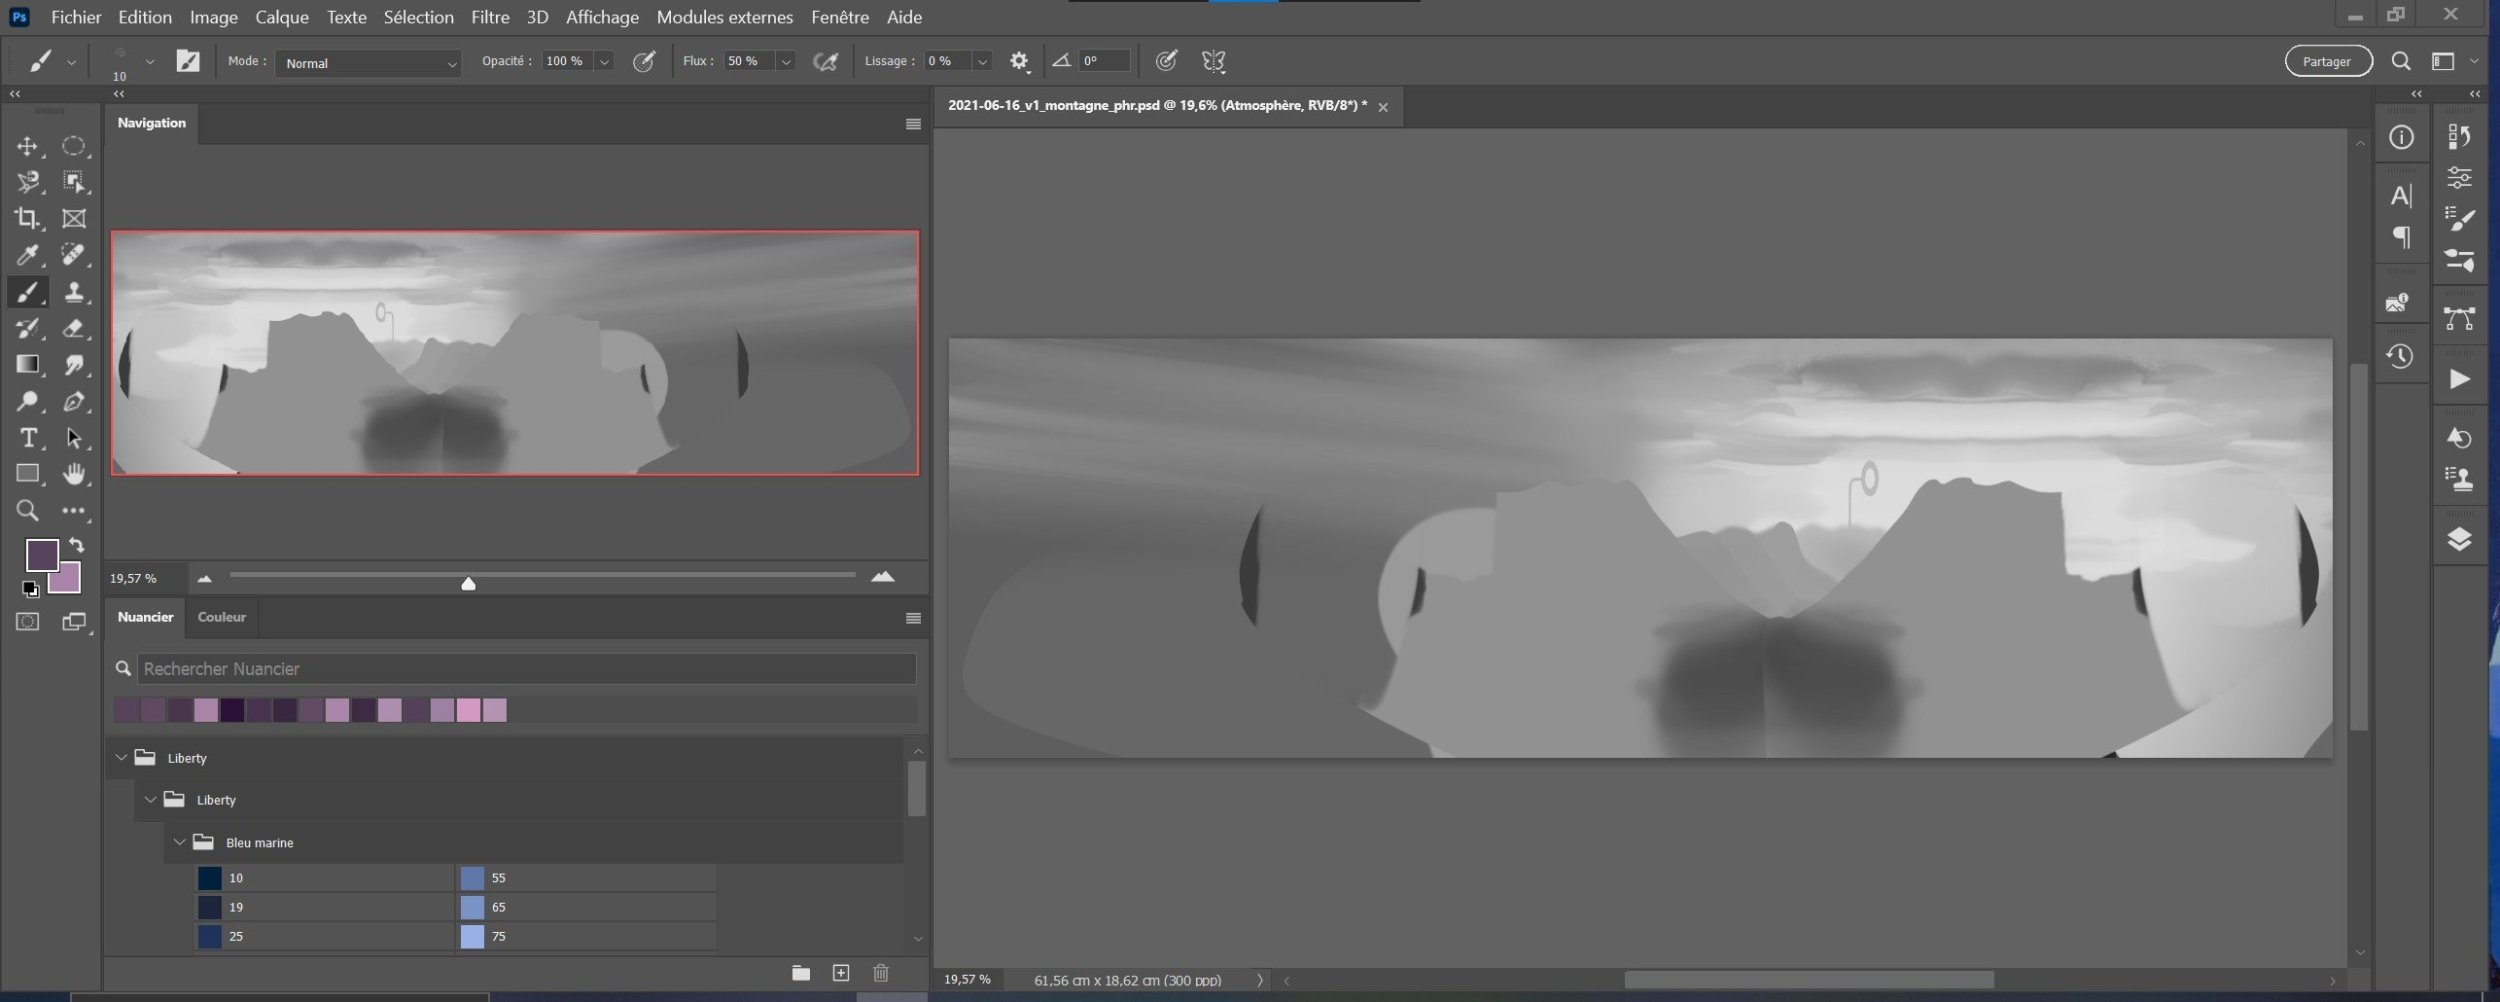Screen dimensions: 2500x1002
Task: Select the Eraser tool
Action: 73,329
